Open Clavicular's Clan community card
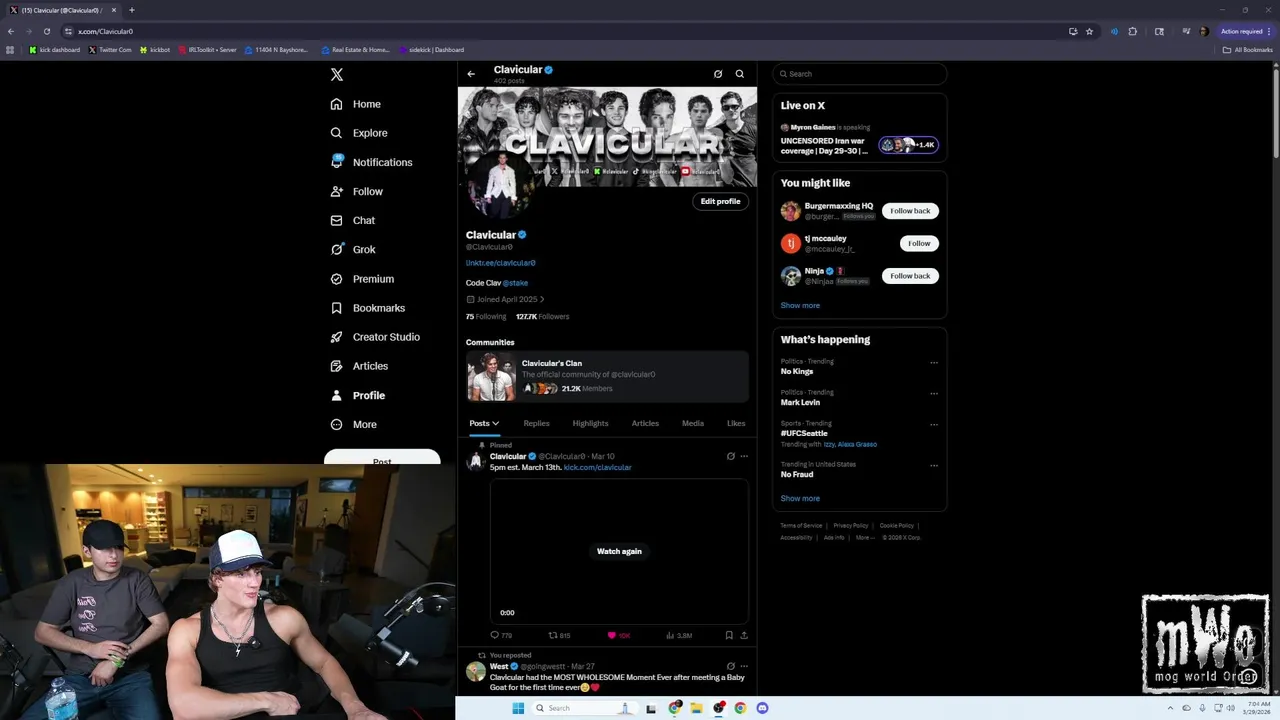 [x=607, y=376]
